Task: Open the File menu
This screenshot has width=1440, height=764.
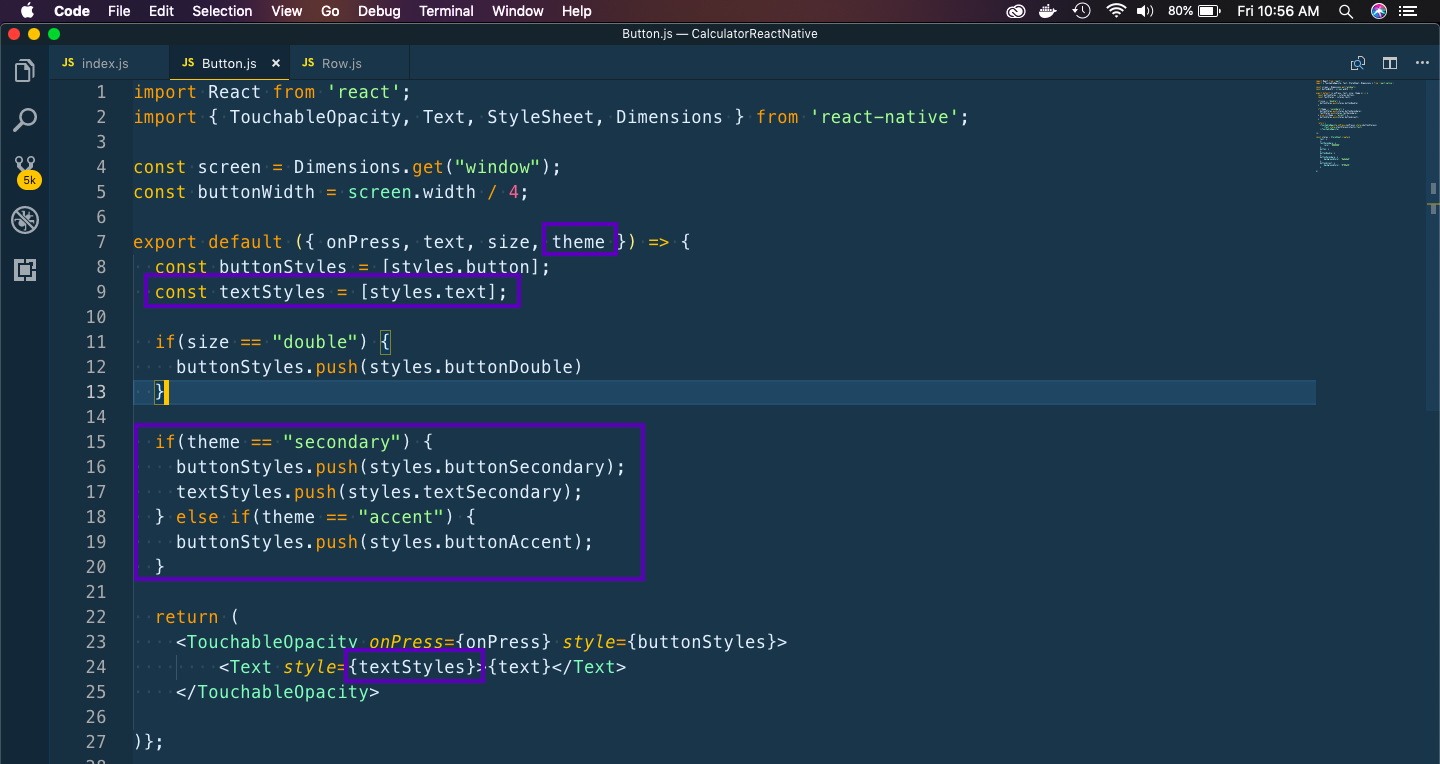Action: [119, 11]
